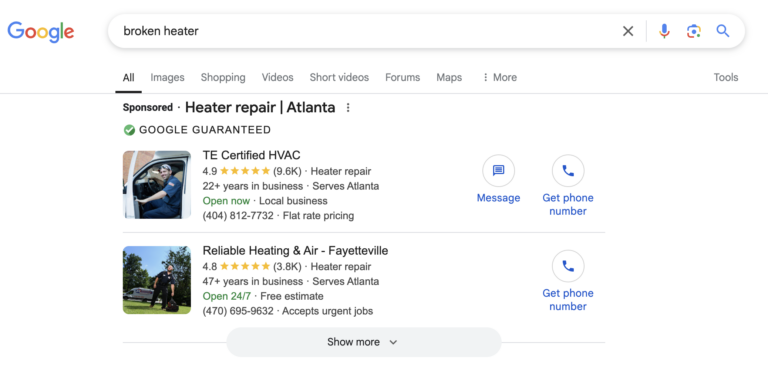Open Google Lens camera search icon

(694, 31)
